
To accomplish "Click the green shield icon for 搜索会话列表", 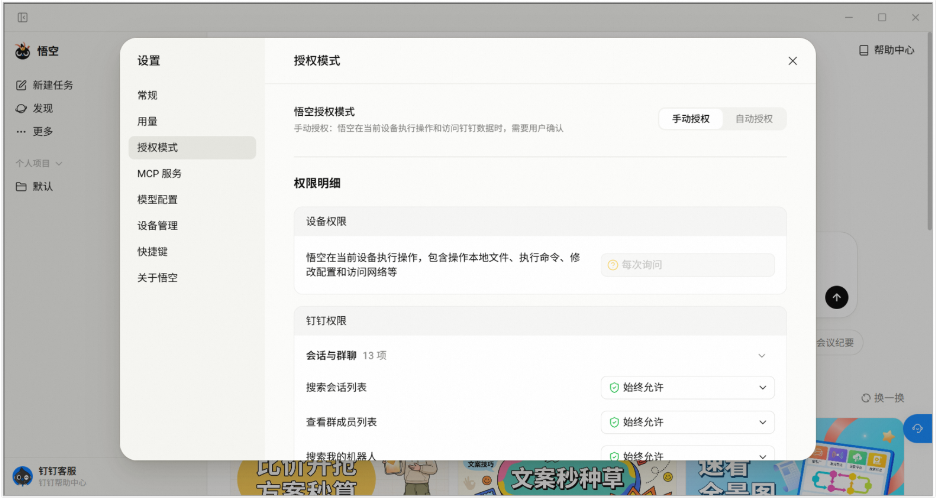I will coord(614,387).
